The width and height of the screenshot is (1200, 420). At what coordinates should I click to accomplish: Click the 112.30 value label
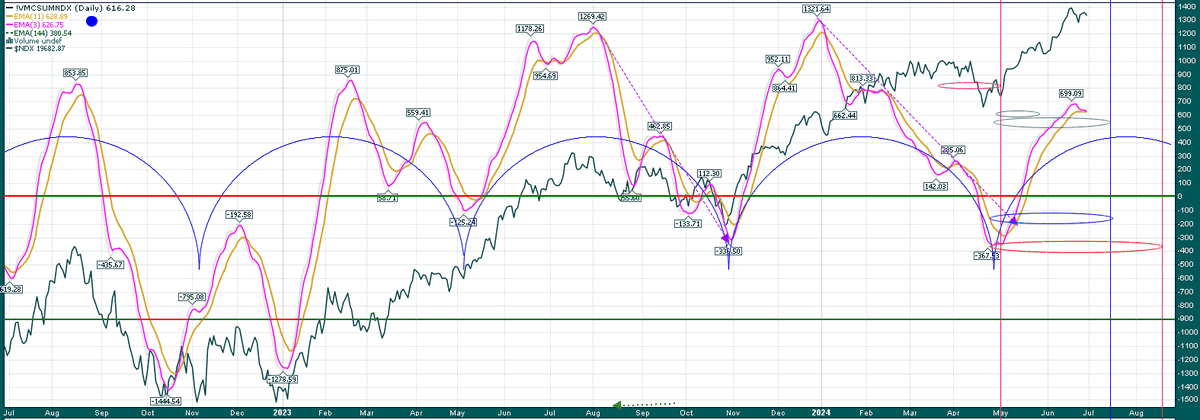(709, 173)
